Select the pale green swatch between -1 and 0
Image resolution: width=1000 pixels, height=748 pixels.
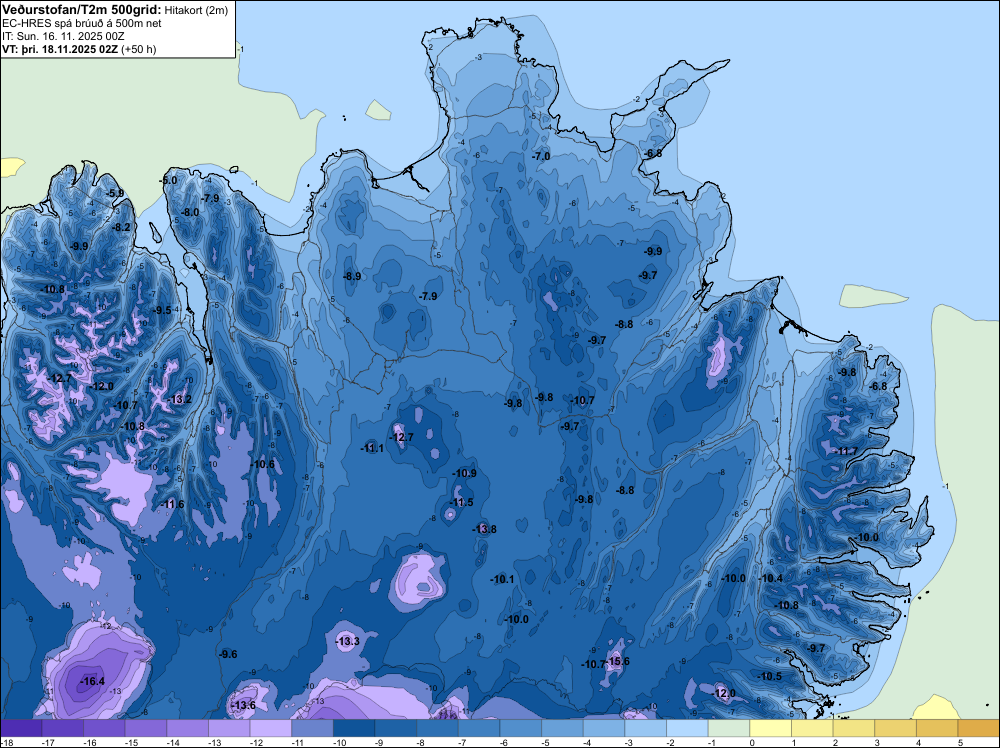pyautogui.click(x=729, y=728)
